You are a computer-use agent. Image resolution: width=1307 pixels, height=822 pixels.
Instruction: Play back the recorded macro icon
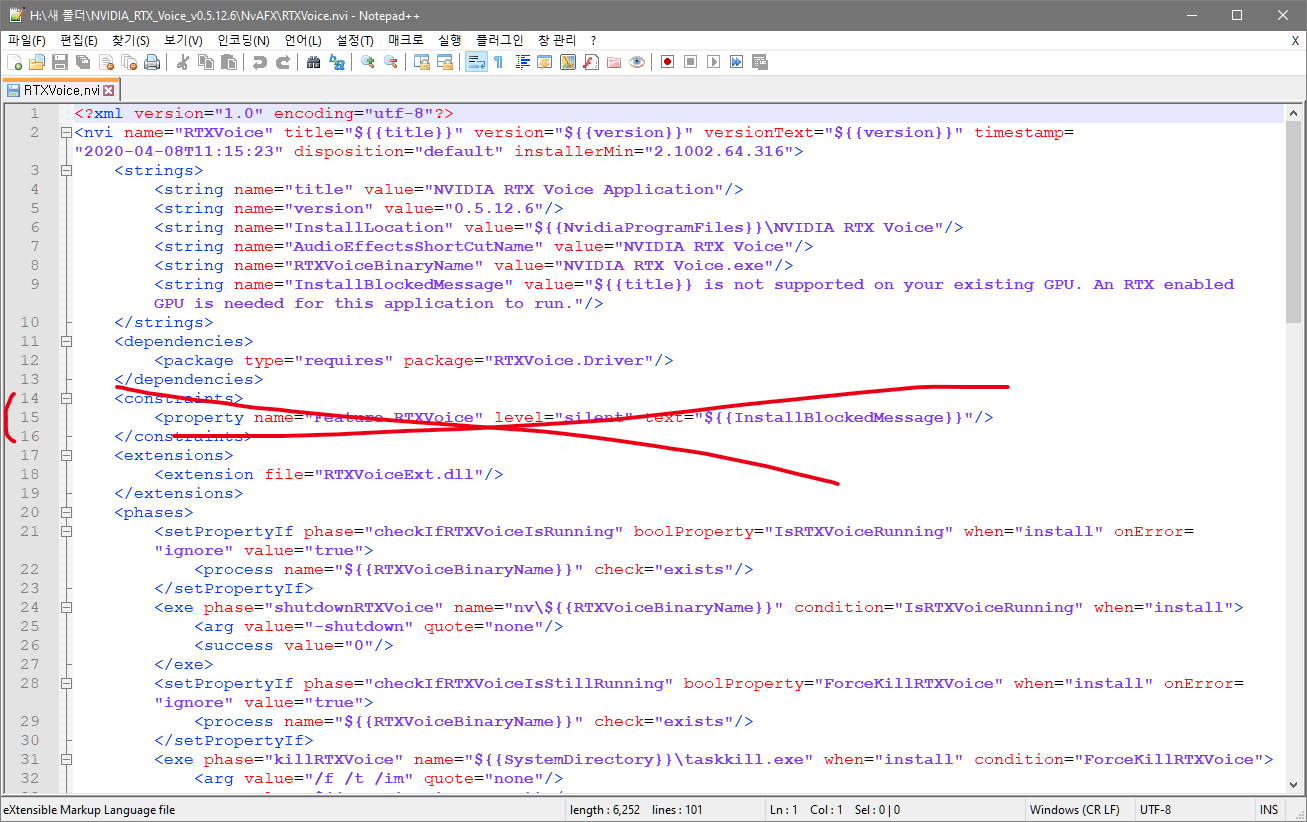pos(713,62)
